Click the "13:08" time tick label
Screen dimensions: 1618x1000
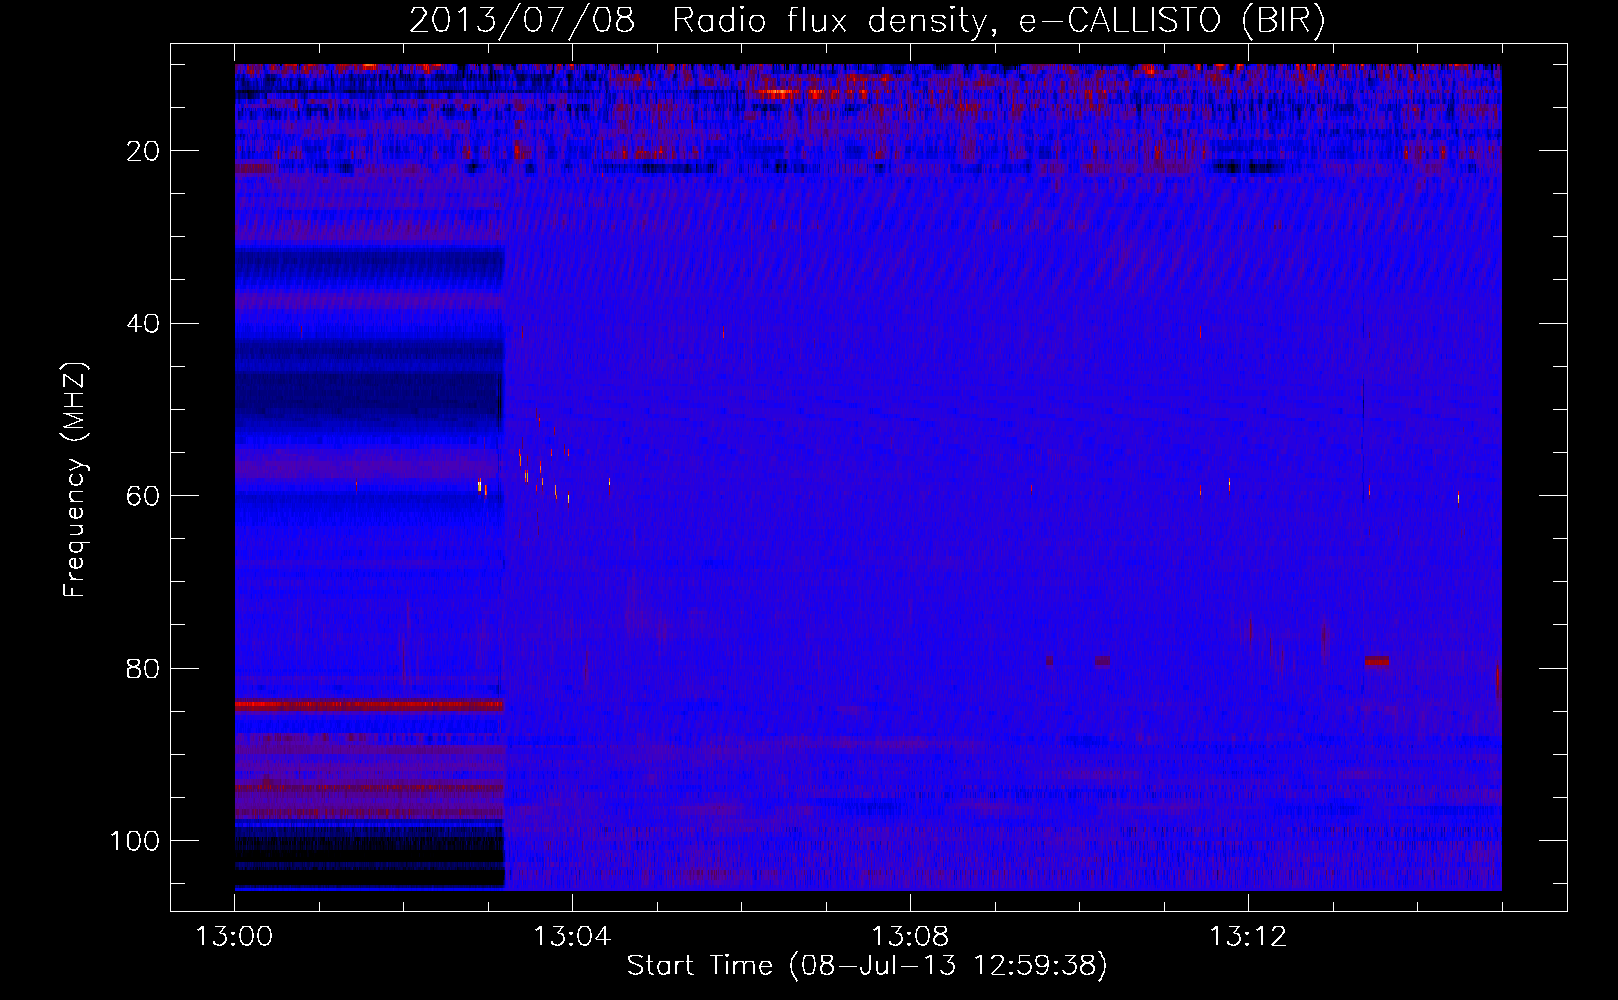(910, 937)
